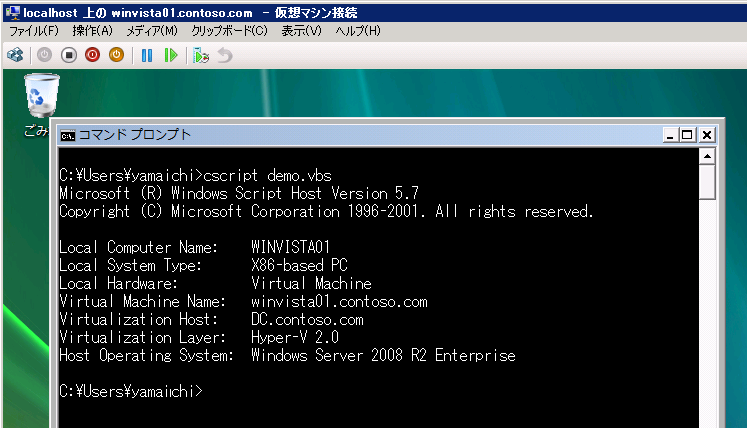Shut down the VM with the red power icon
The height and width of the screenshot is (428, 747).
(x=93, y=55)
